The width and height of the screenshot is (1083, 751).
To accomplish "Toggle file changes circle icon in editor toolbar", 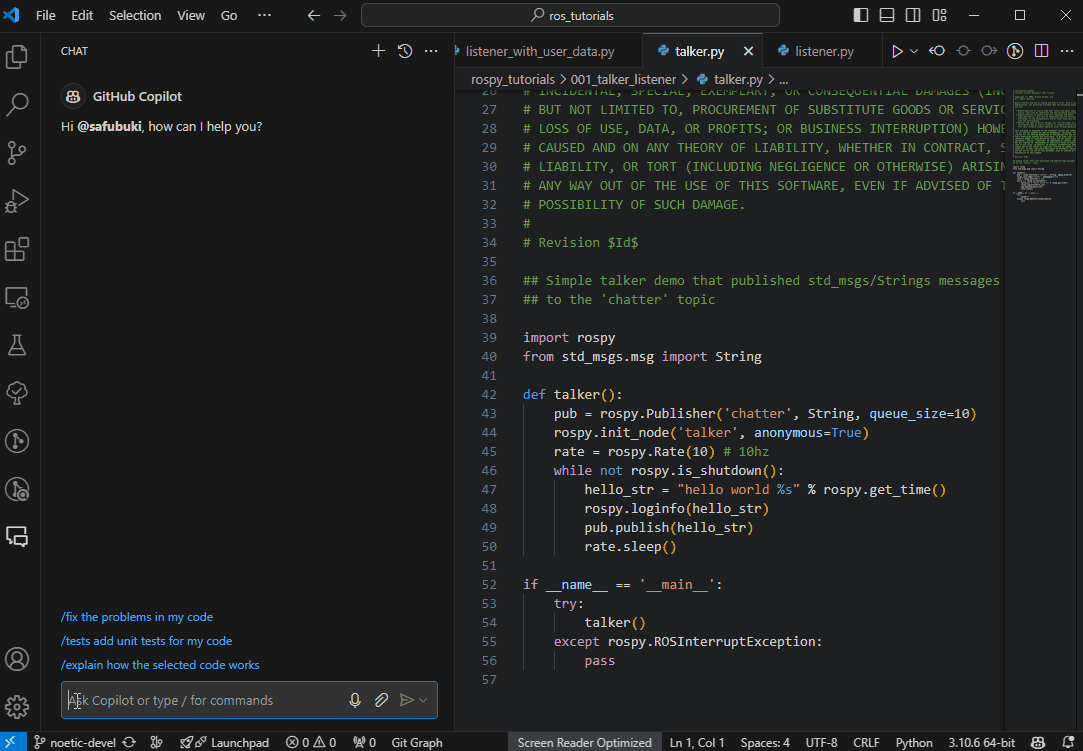I will [x=964, y=51].
